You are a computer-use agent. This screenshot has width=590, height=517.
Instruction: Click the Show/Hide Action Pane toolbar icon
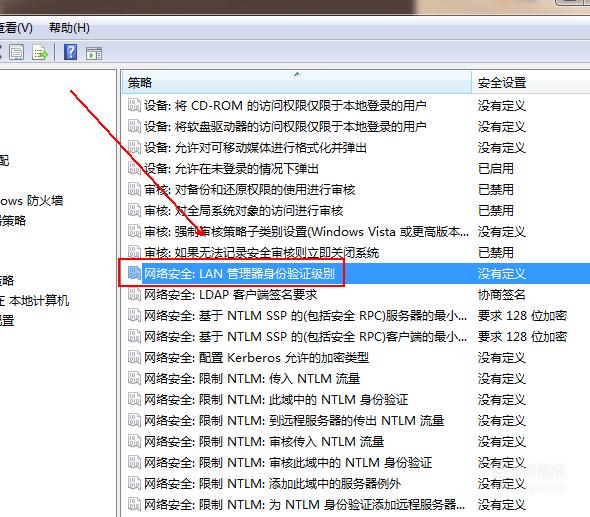[94, 53]
